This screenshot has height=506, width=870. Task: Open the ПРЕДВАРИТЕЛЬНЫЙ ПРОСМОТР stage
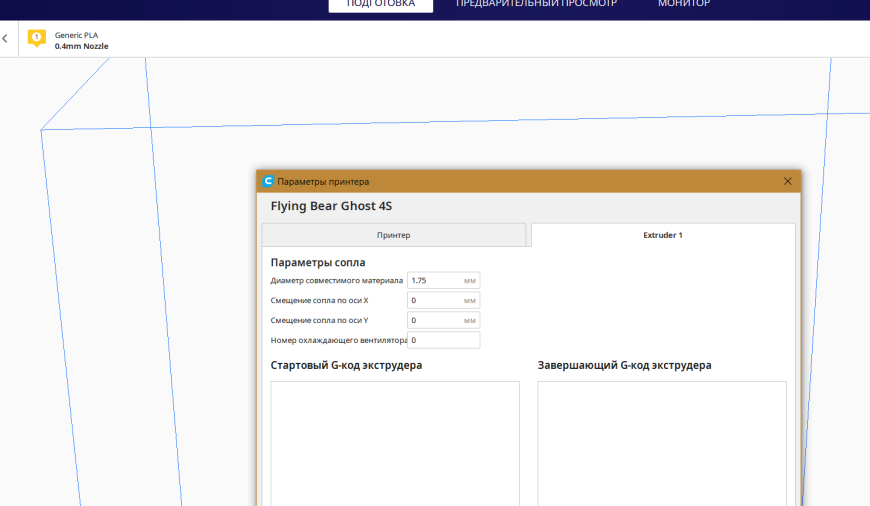(536, 4)
